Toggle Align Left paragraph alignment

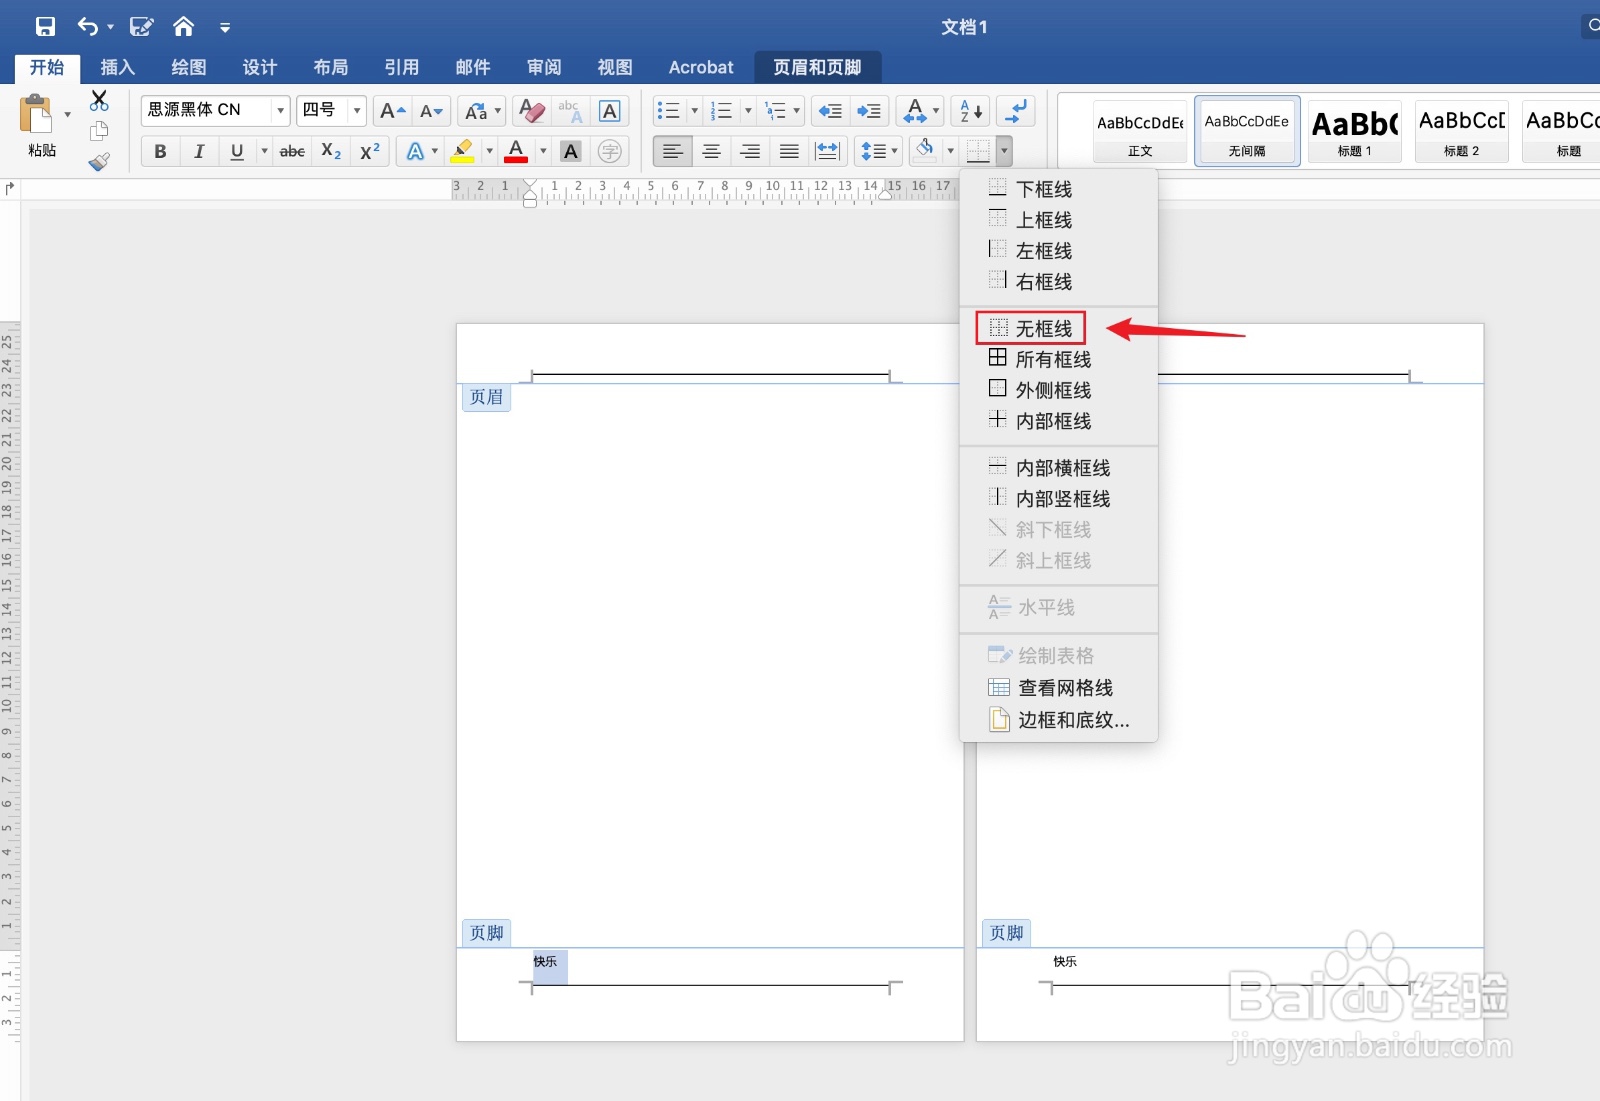pos(672,151)
